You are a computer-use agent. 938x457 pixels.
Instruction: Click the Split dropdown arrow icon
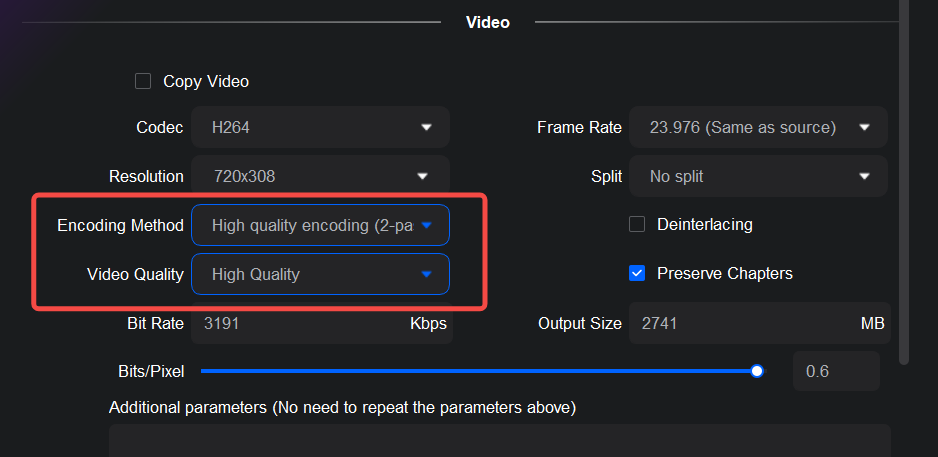click(864, 177)
